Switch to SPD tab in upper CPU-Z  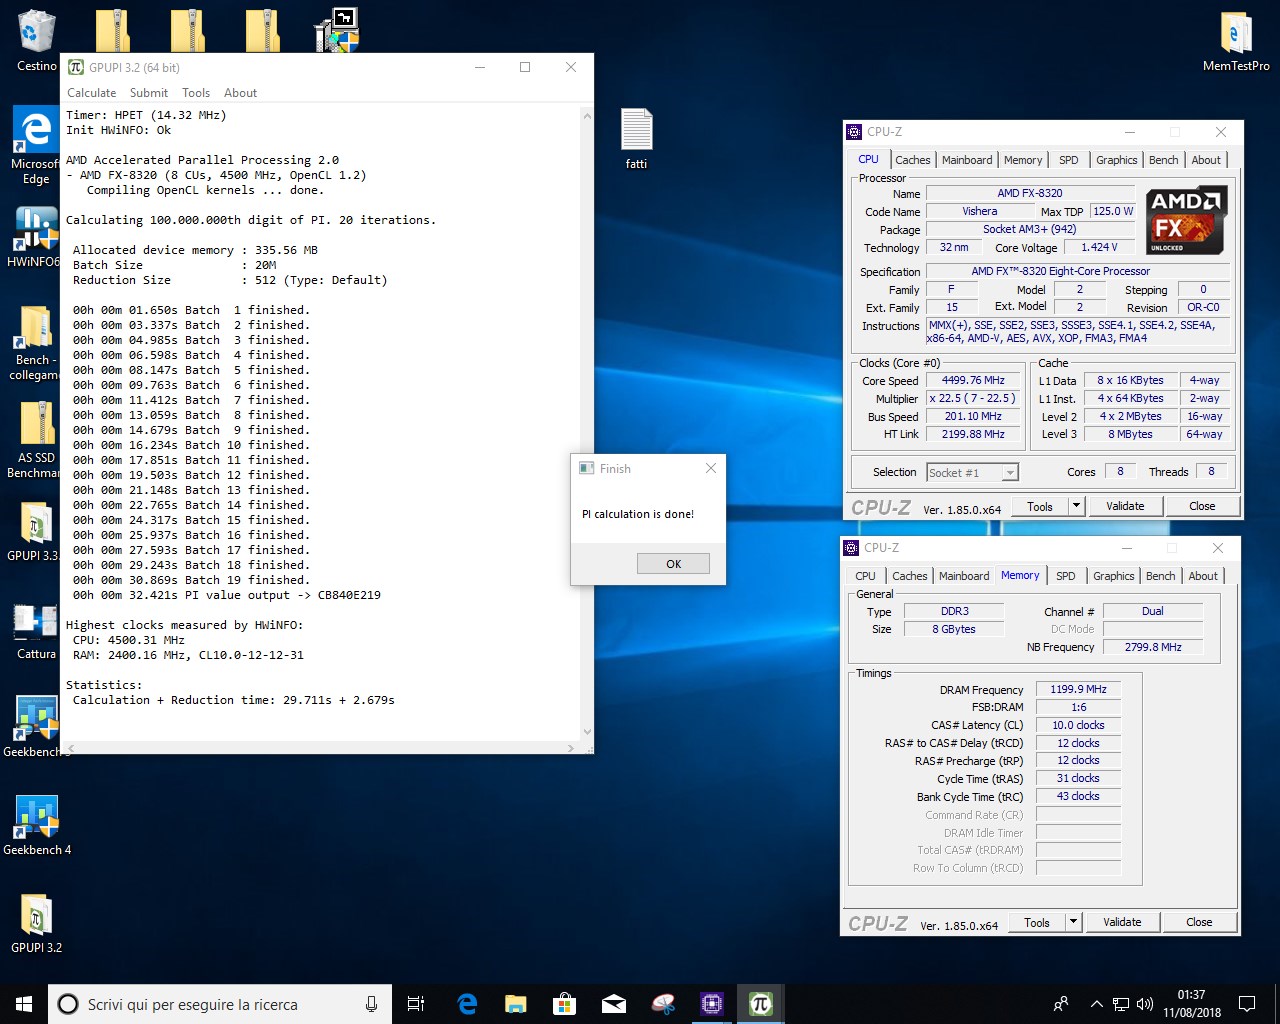[1069, 160]
